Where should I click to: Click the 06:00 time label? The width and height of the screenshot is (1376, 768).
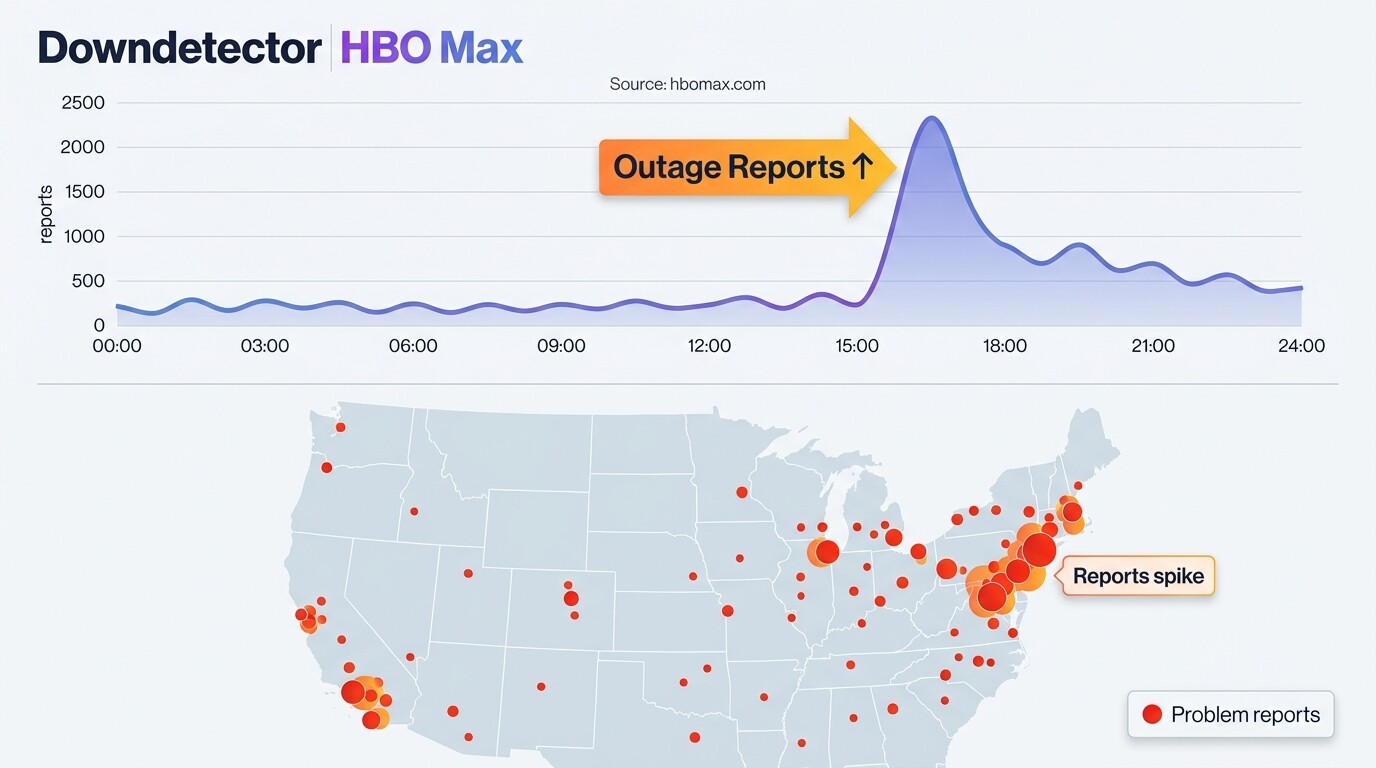pos(413,346)
